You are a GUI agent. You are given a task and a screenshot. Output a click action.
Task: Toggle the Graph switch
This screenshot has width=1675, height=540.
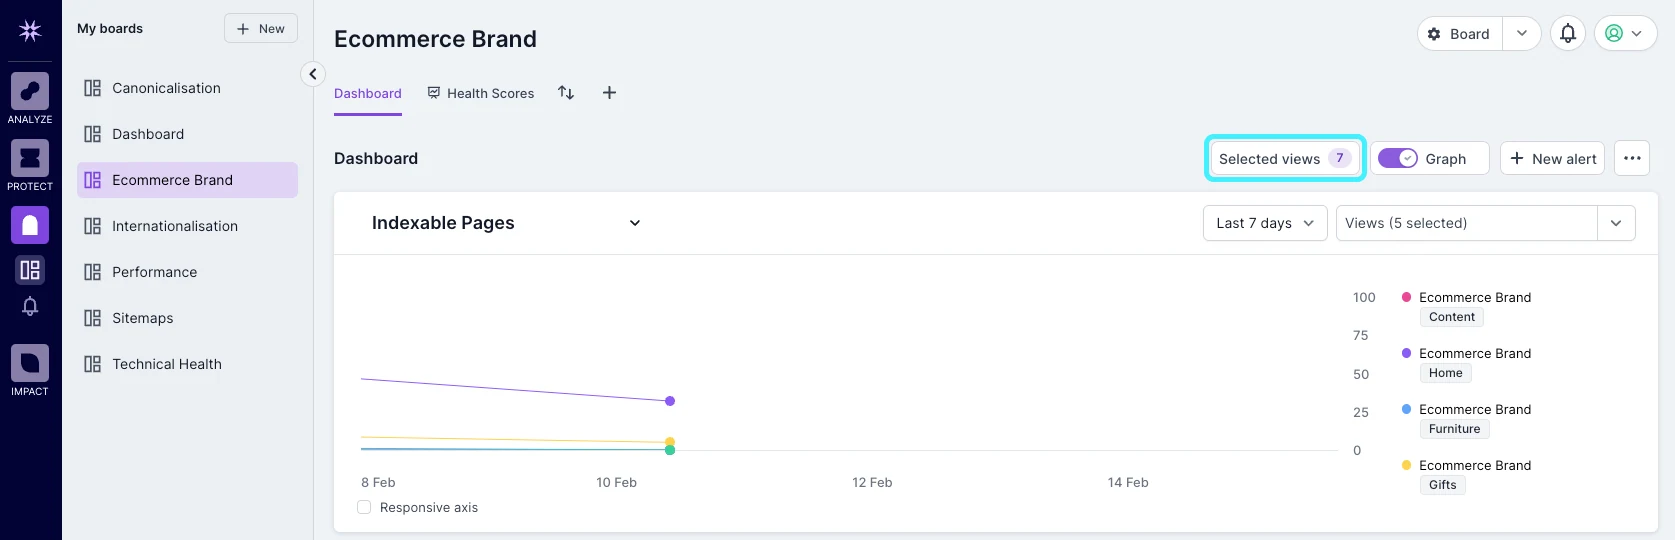click(x=1398, y=158)
